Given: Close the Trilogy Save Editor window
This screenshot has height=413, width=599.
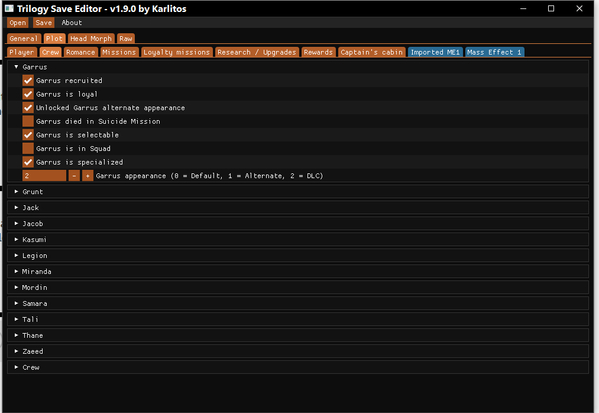Looking at the screenshot, I should (x=579, y=8).
